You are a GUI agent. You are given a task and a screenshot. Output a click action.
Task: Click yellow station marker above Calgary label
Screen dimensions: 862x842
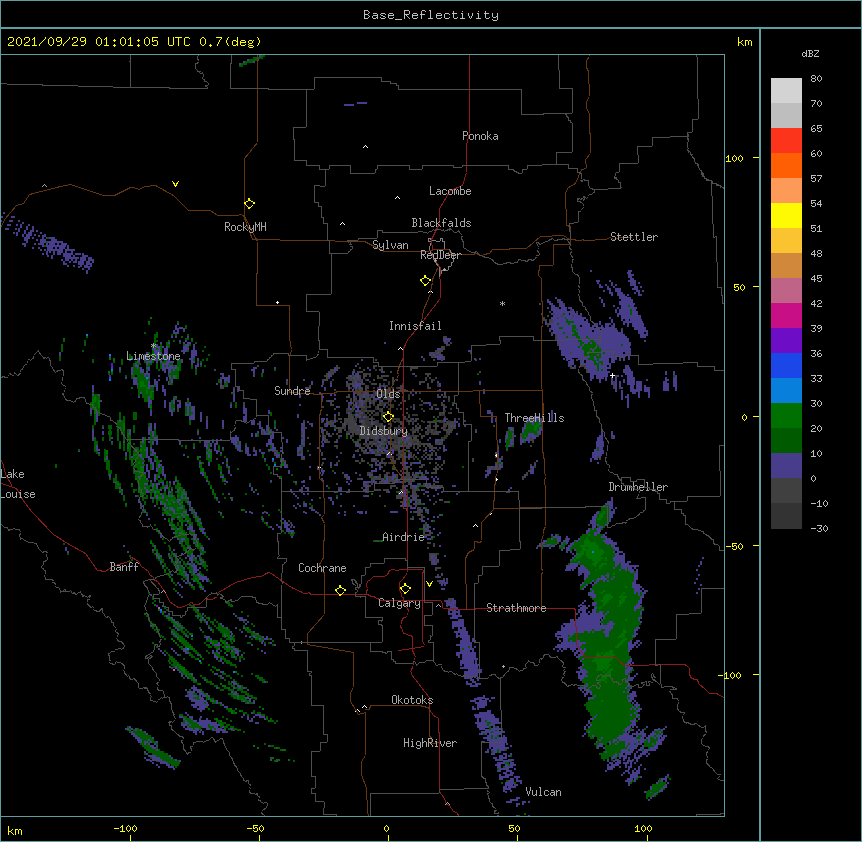pyautogui.click(x=405, y=589)
